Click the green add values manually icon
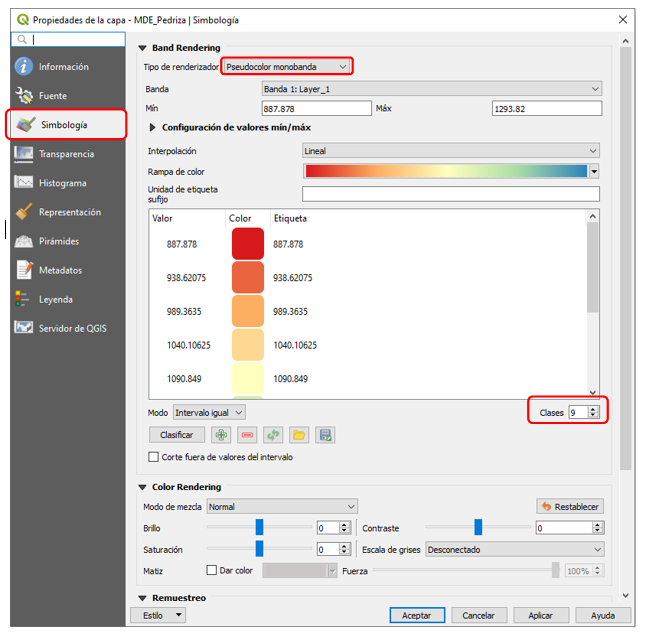The height and width of the screenshot is (633, 645). [x=222, y=435]
